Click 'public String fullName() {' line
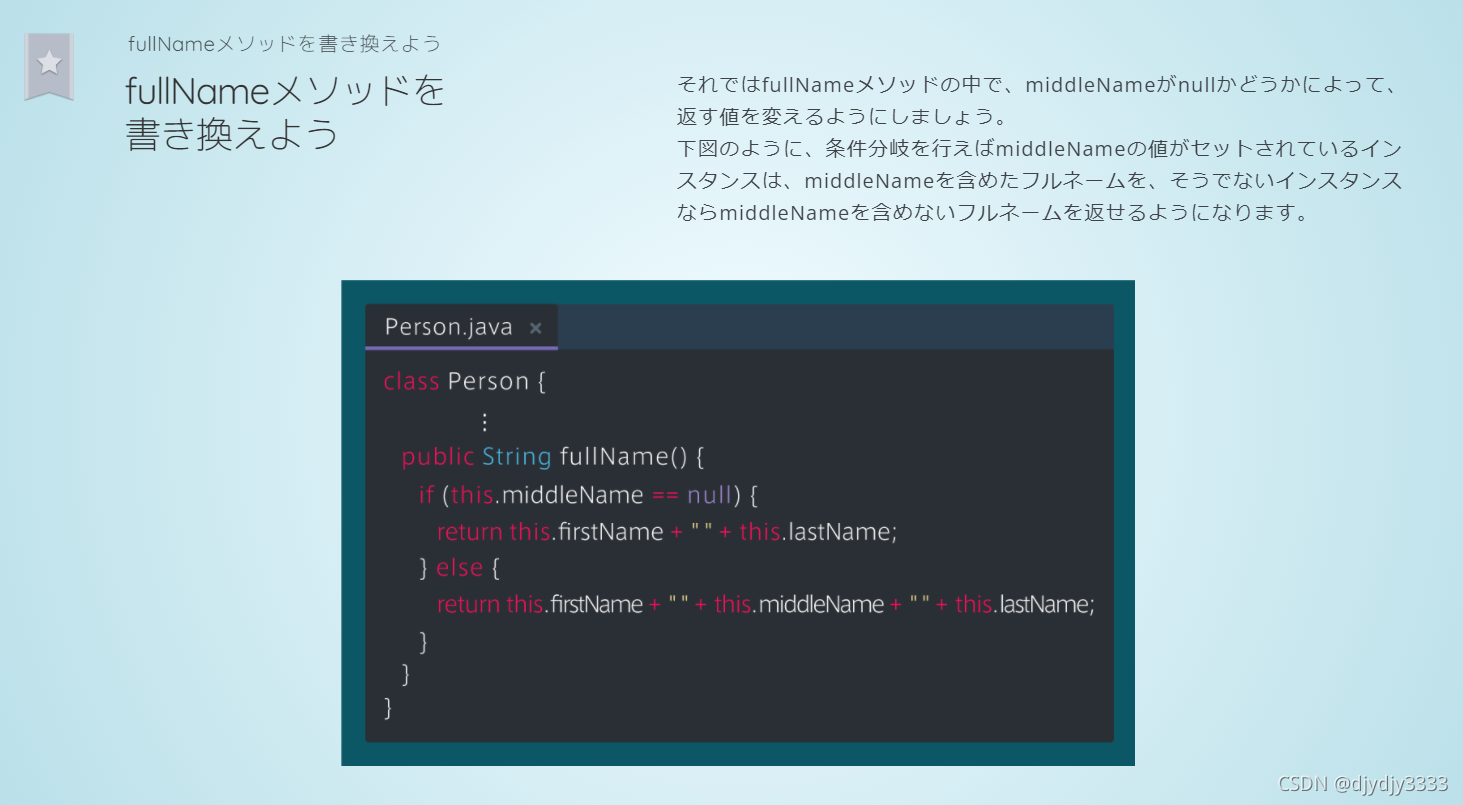This screenshot has height=805, width=1463. point(553,457)
